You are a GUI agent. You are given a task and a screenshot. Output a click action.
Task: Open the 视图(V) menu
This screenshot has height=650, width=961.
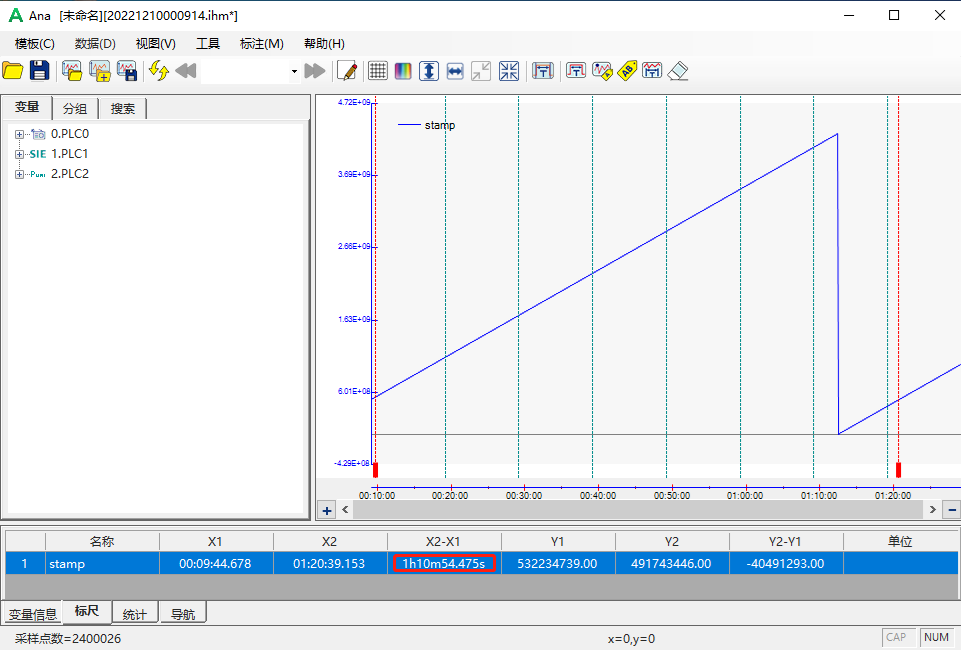(x=156, y=43)
